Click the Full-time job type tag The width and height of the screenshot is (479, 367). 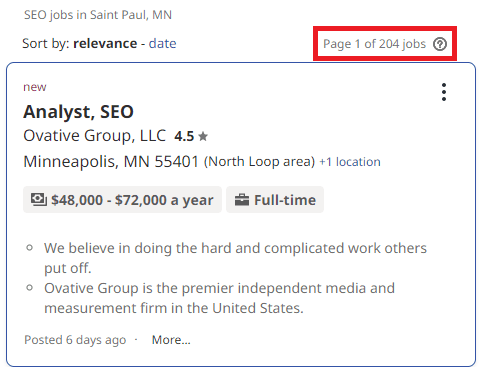[x=275, y=200]
